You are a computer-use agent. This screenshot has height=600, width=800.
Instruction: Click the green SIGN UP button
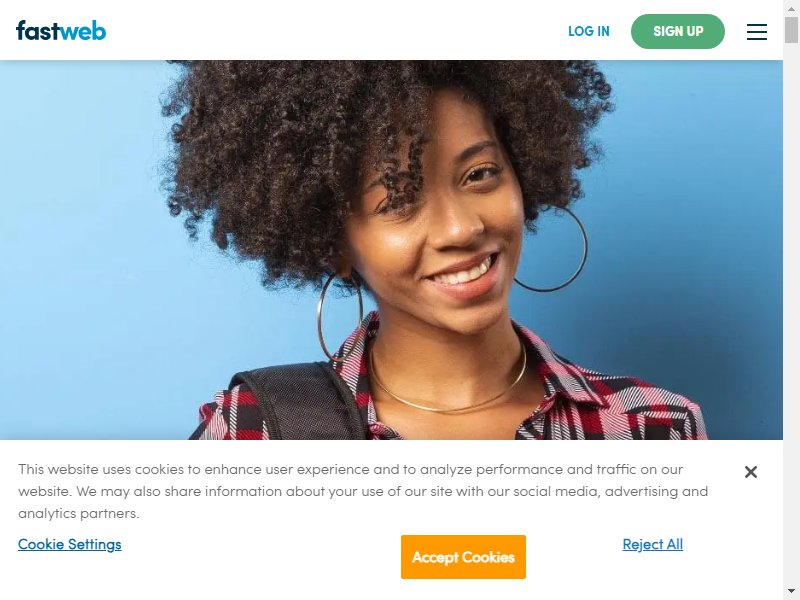coord(678,31)
